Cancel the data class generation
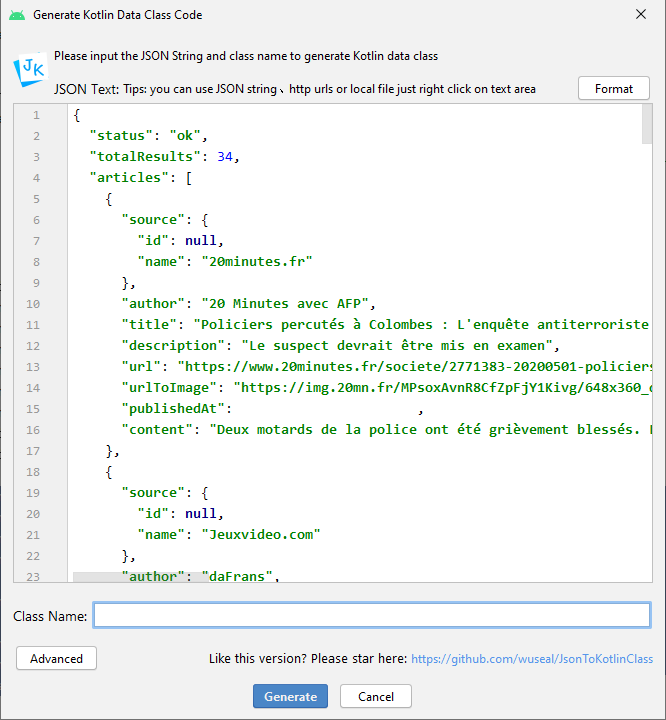This screenshot has height=720, width=666. click(x=375, y=696)
